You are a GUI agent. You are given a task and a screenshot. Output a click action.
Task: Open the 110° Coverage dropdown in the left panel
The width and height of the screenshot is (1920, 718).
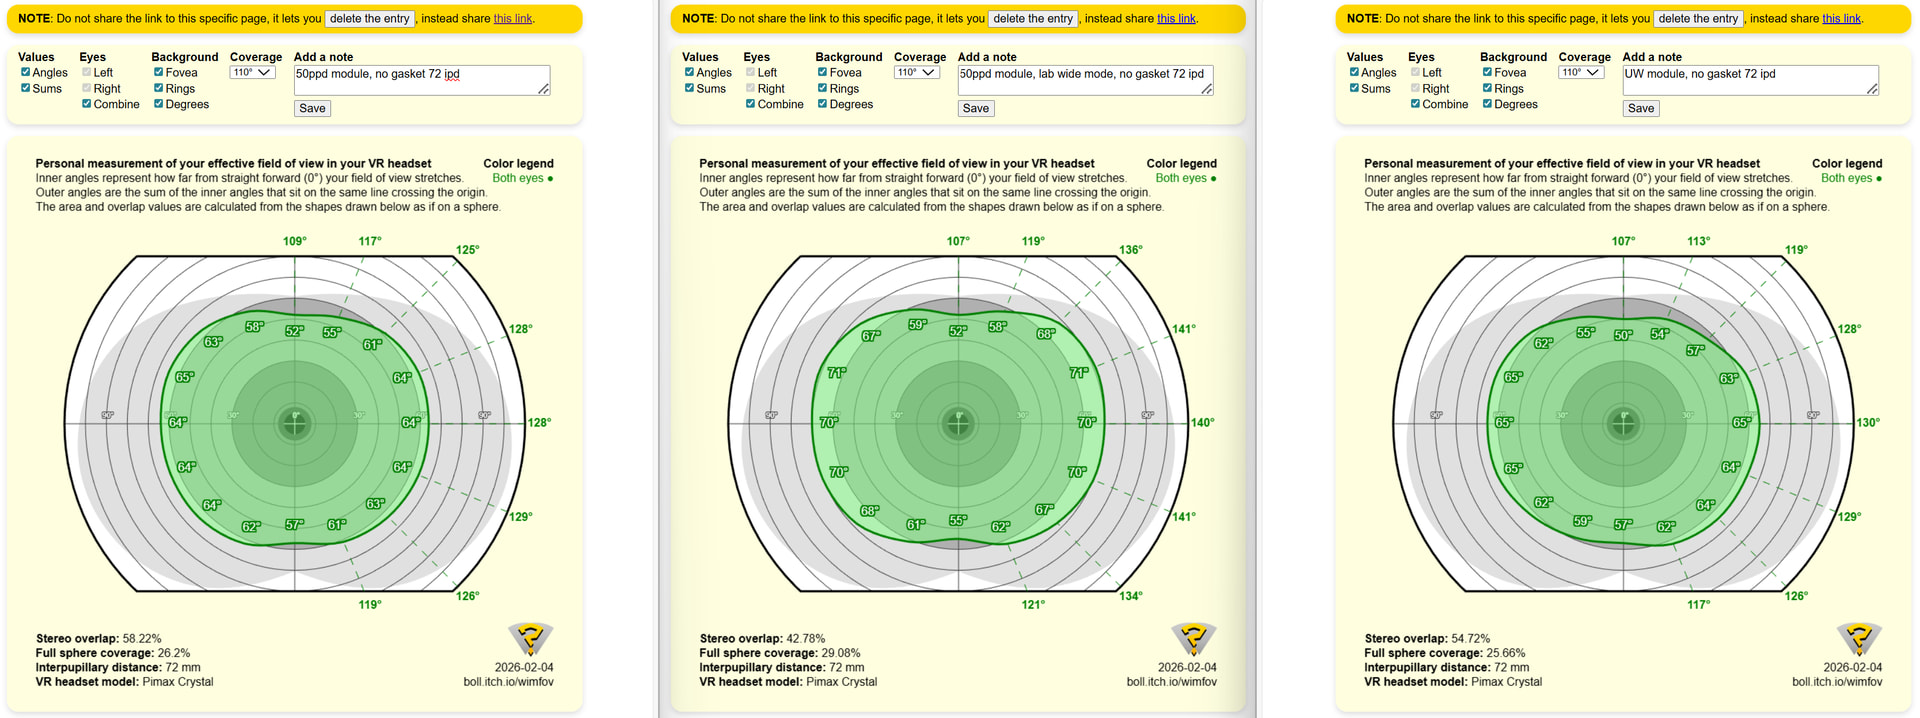252,72
